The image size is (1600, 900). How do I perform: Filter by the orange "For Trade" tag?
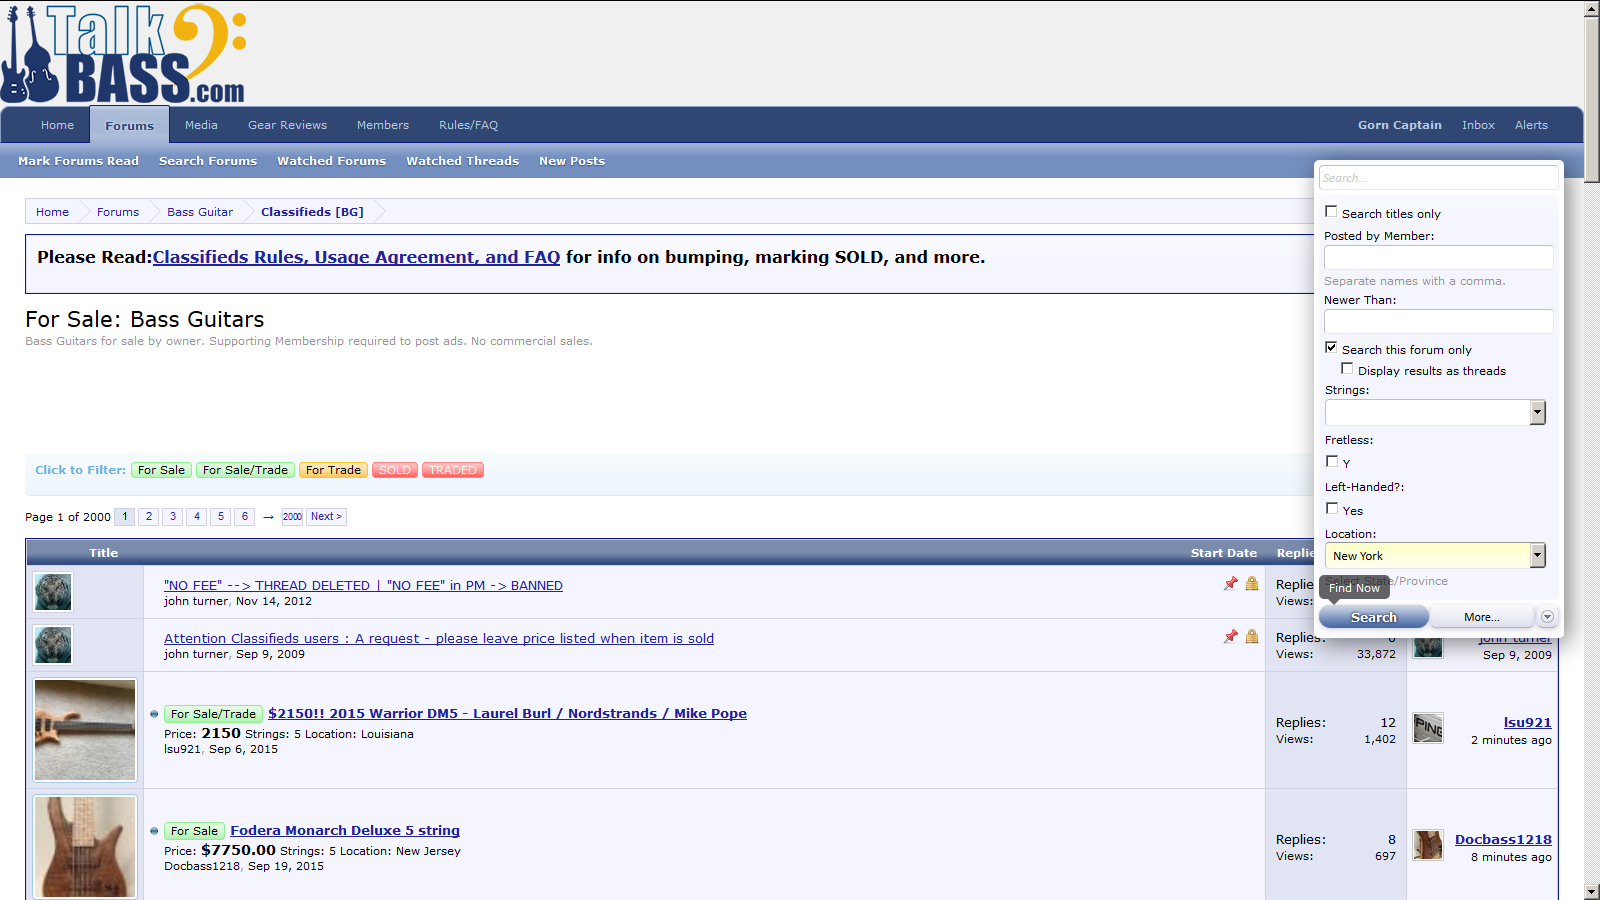tap(333, 470)
